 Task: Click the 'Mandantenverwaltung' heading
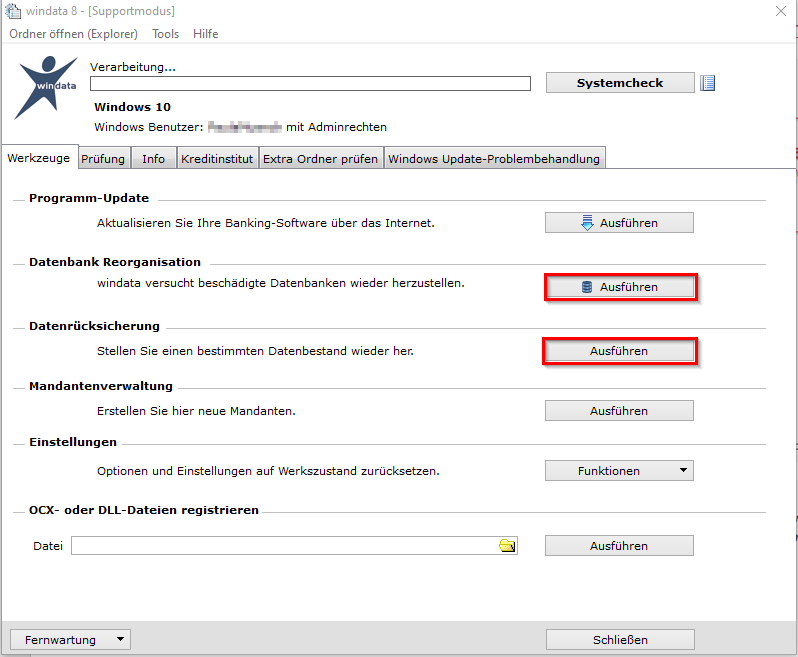coord(101,386)
